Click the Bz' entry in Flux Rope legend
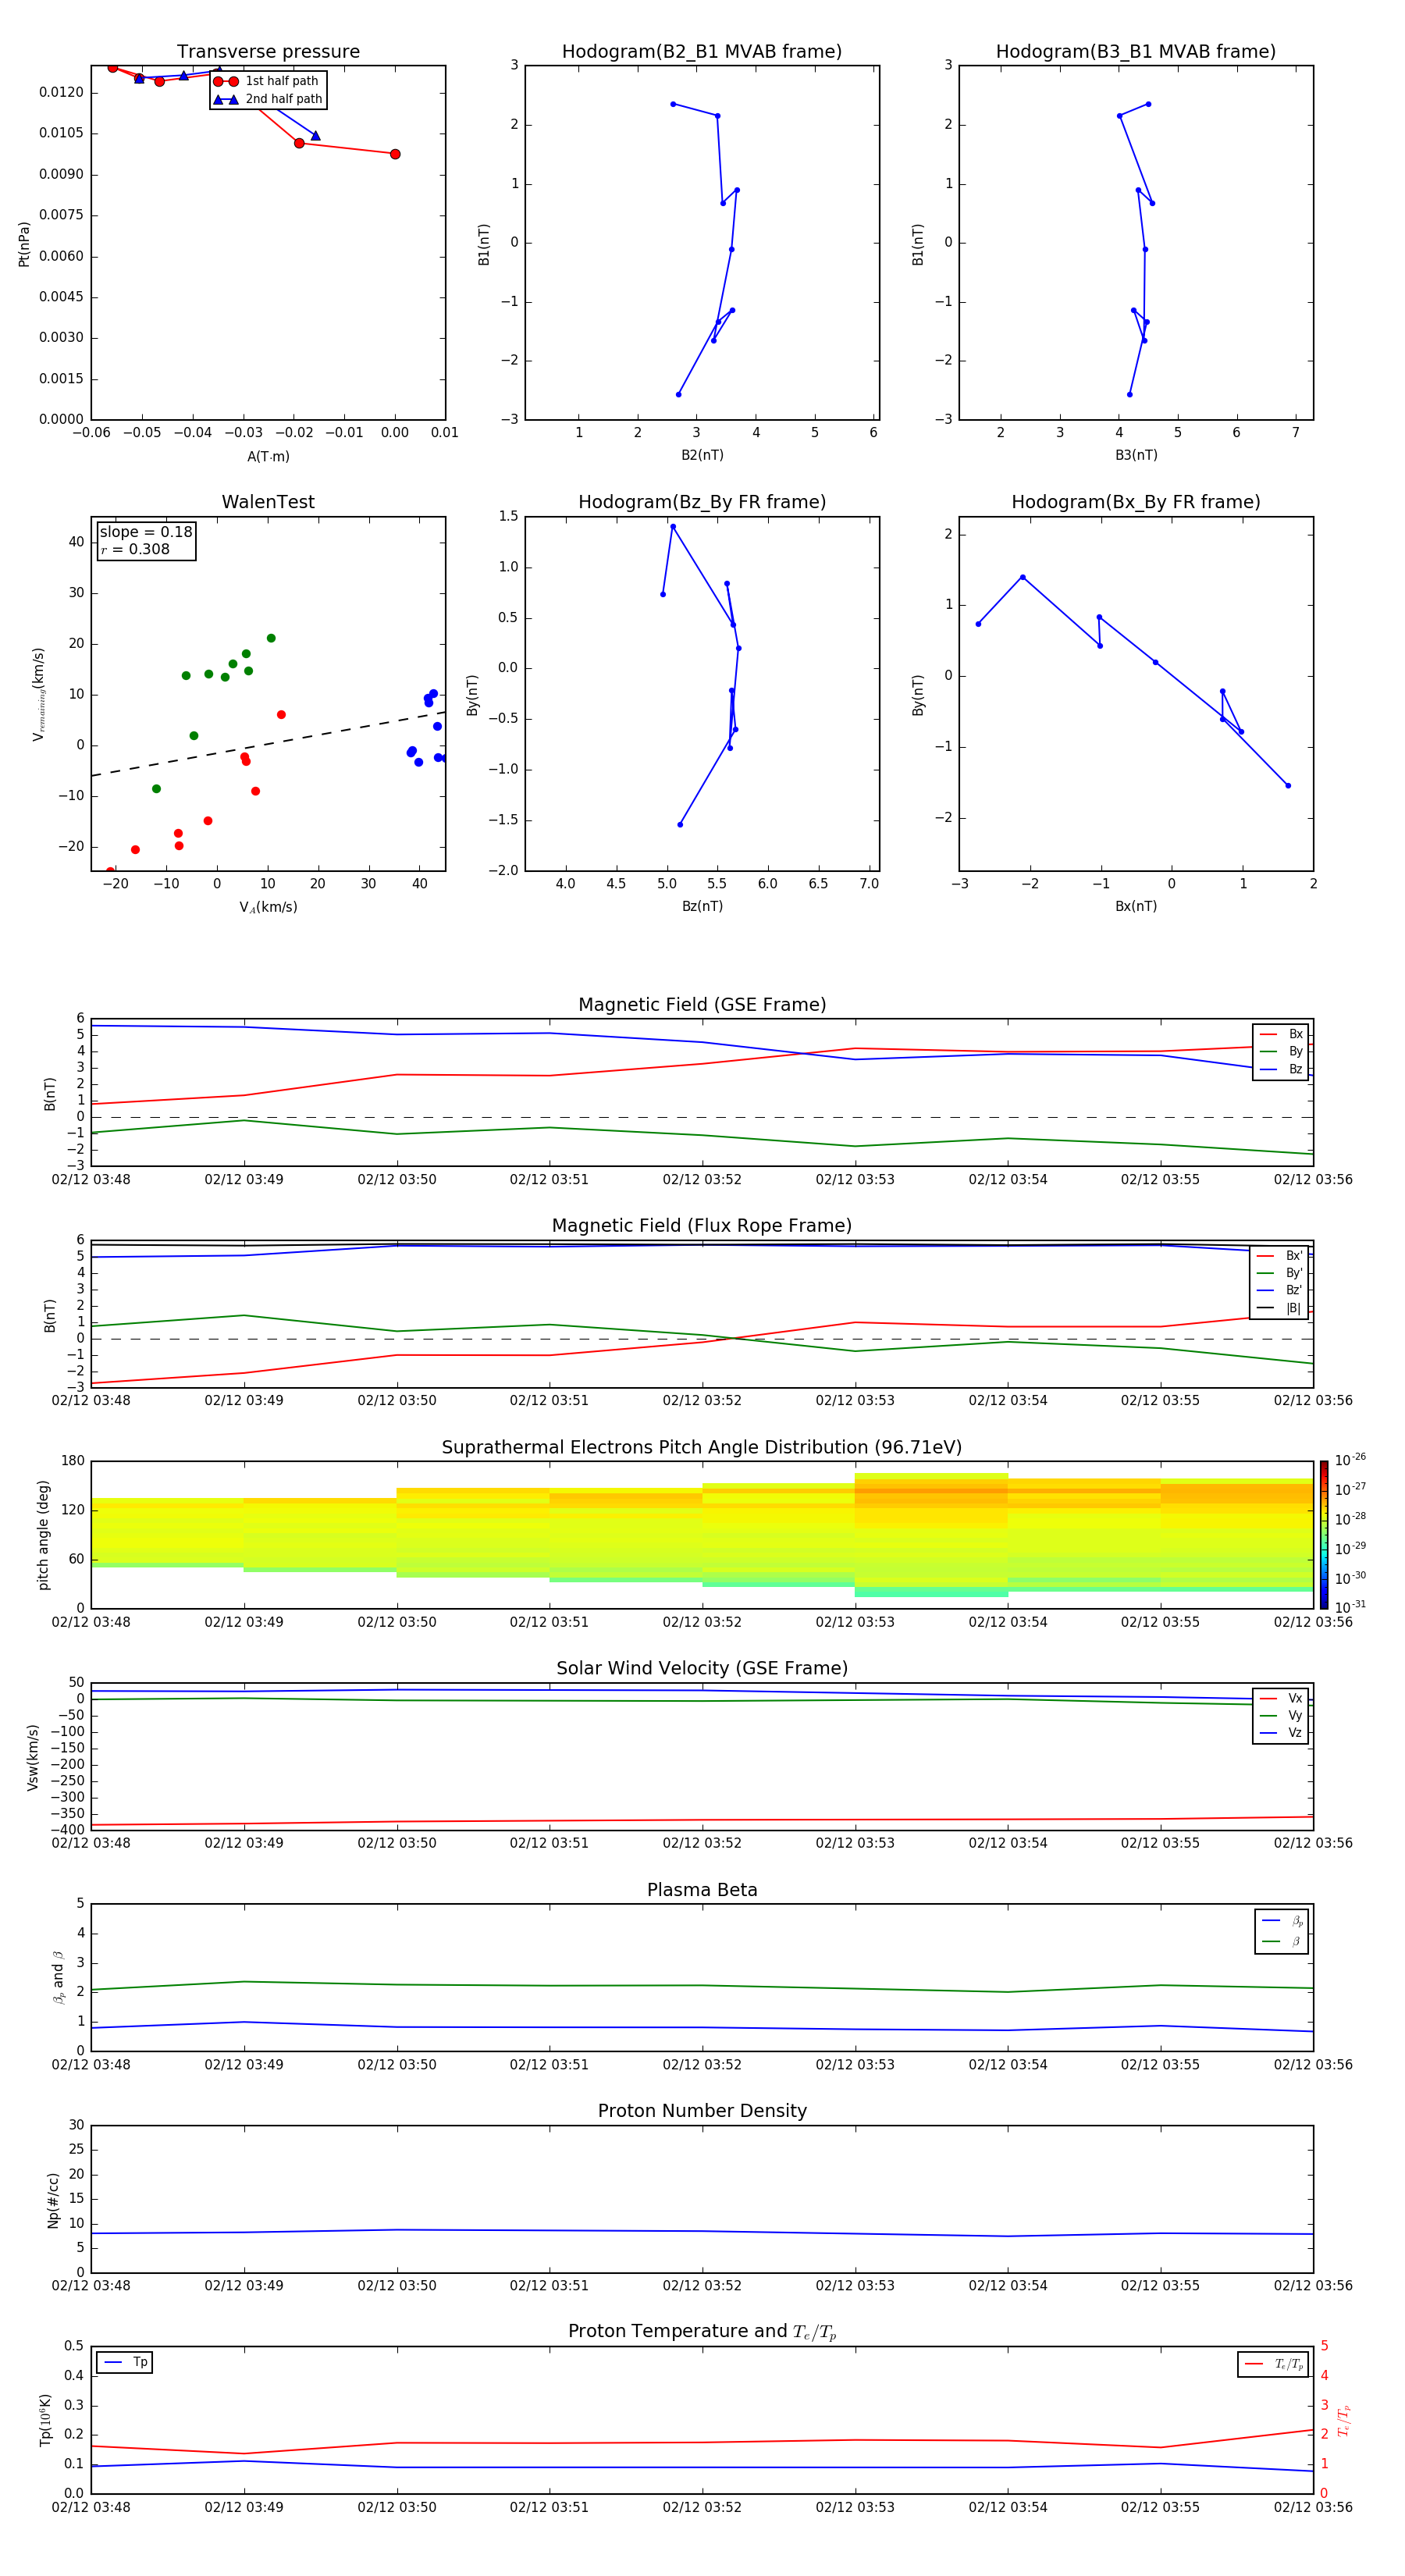Image resolution: width=1405 pixels, height=2576 pixels. tap(1280, 1290)
